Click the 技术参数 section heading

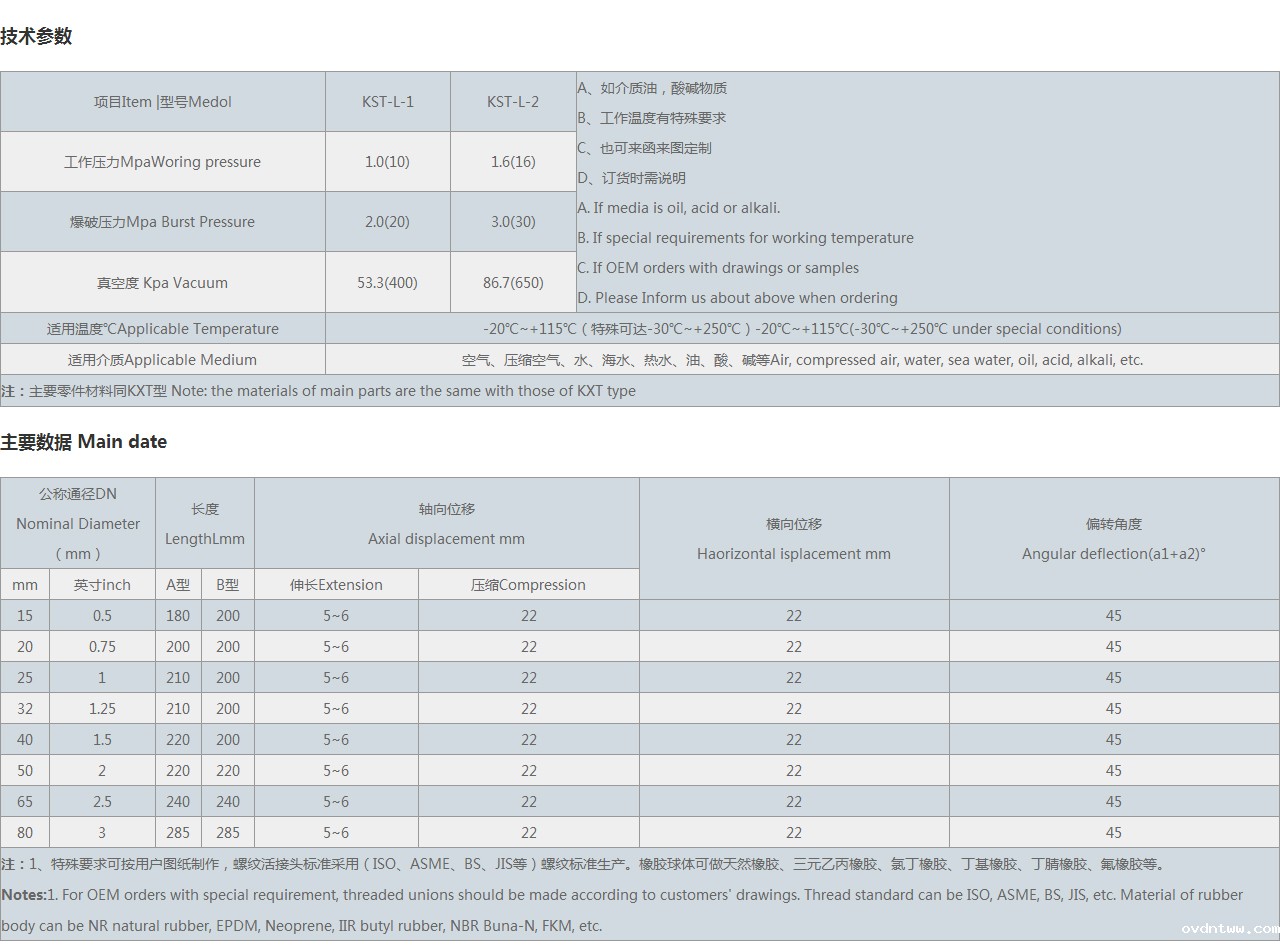click(36, 37)
